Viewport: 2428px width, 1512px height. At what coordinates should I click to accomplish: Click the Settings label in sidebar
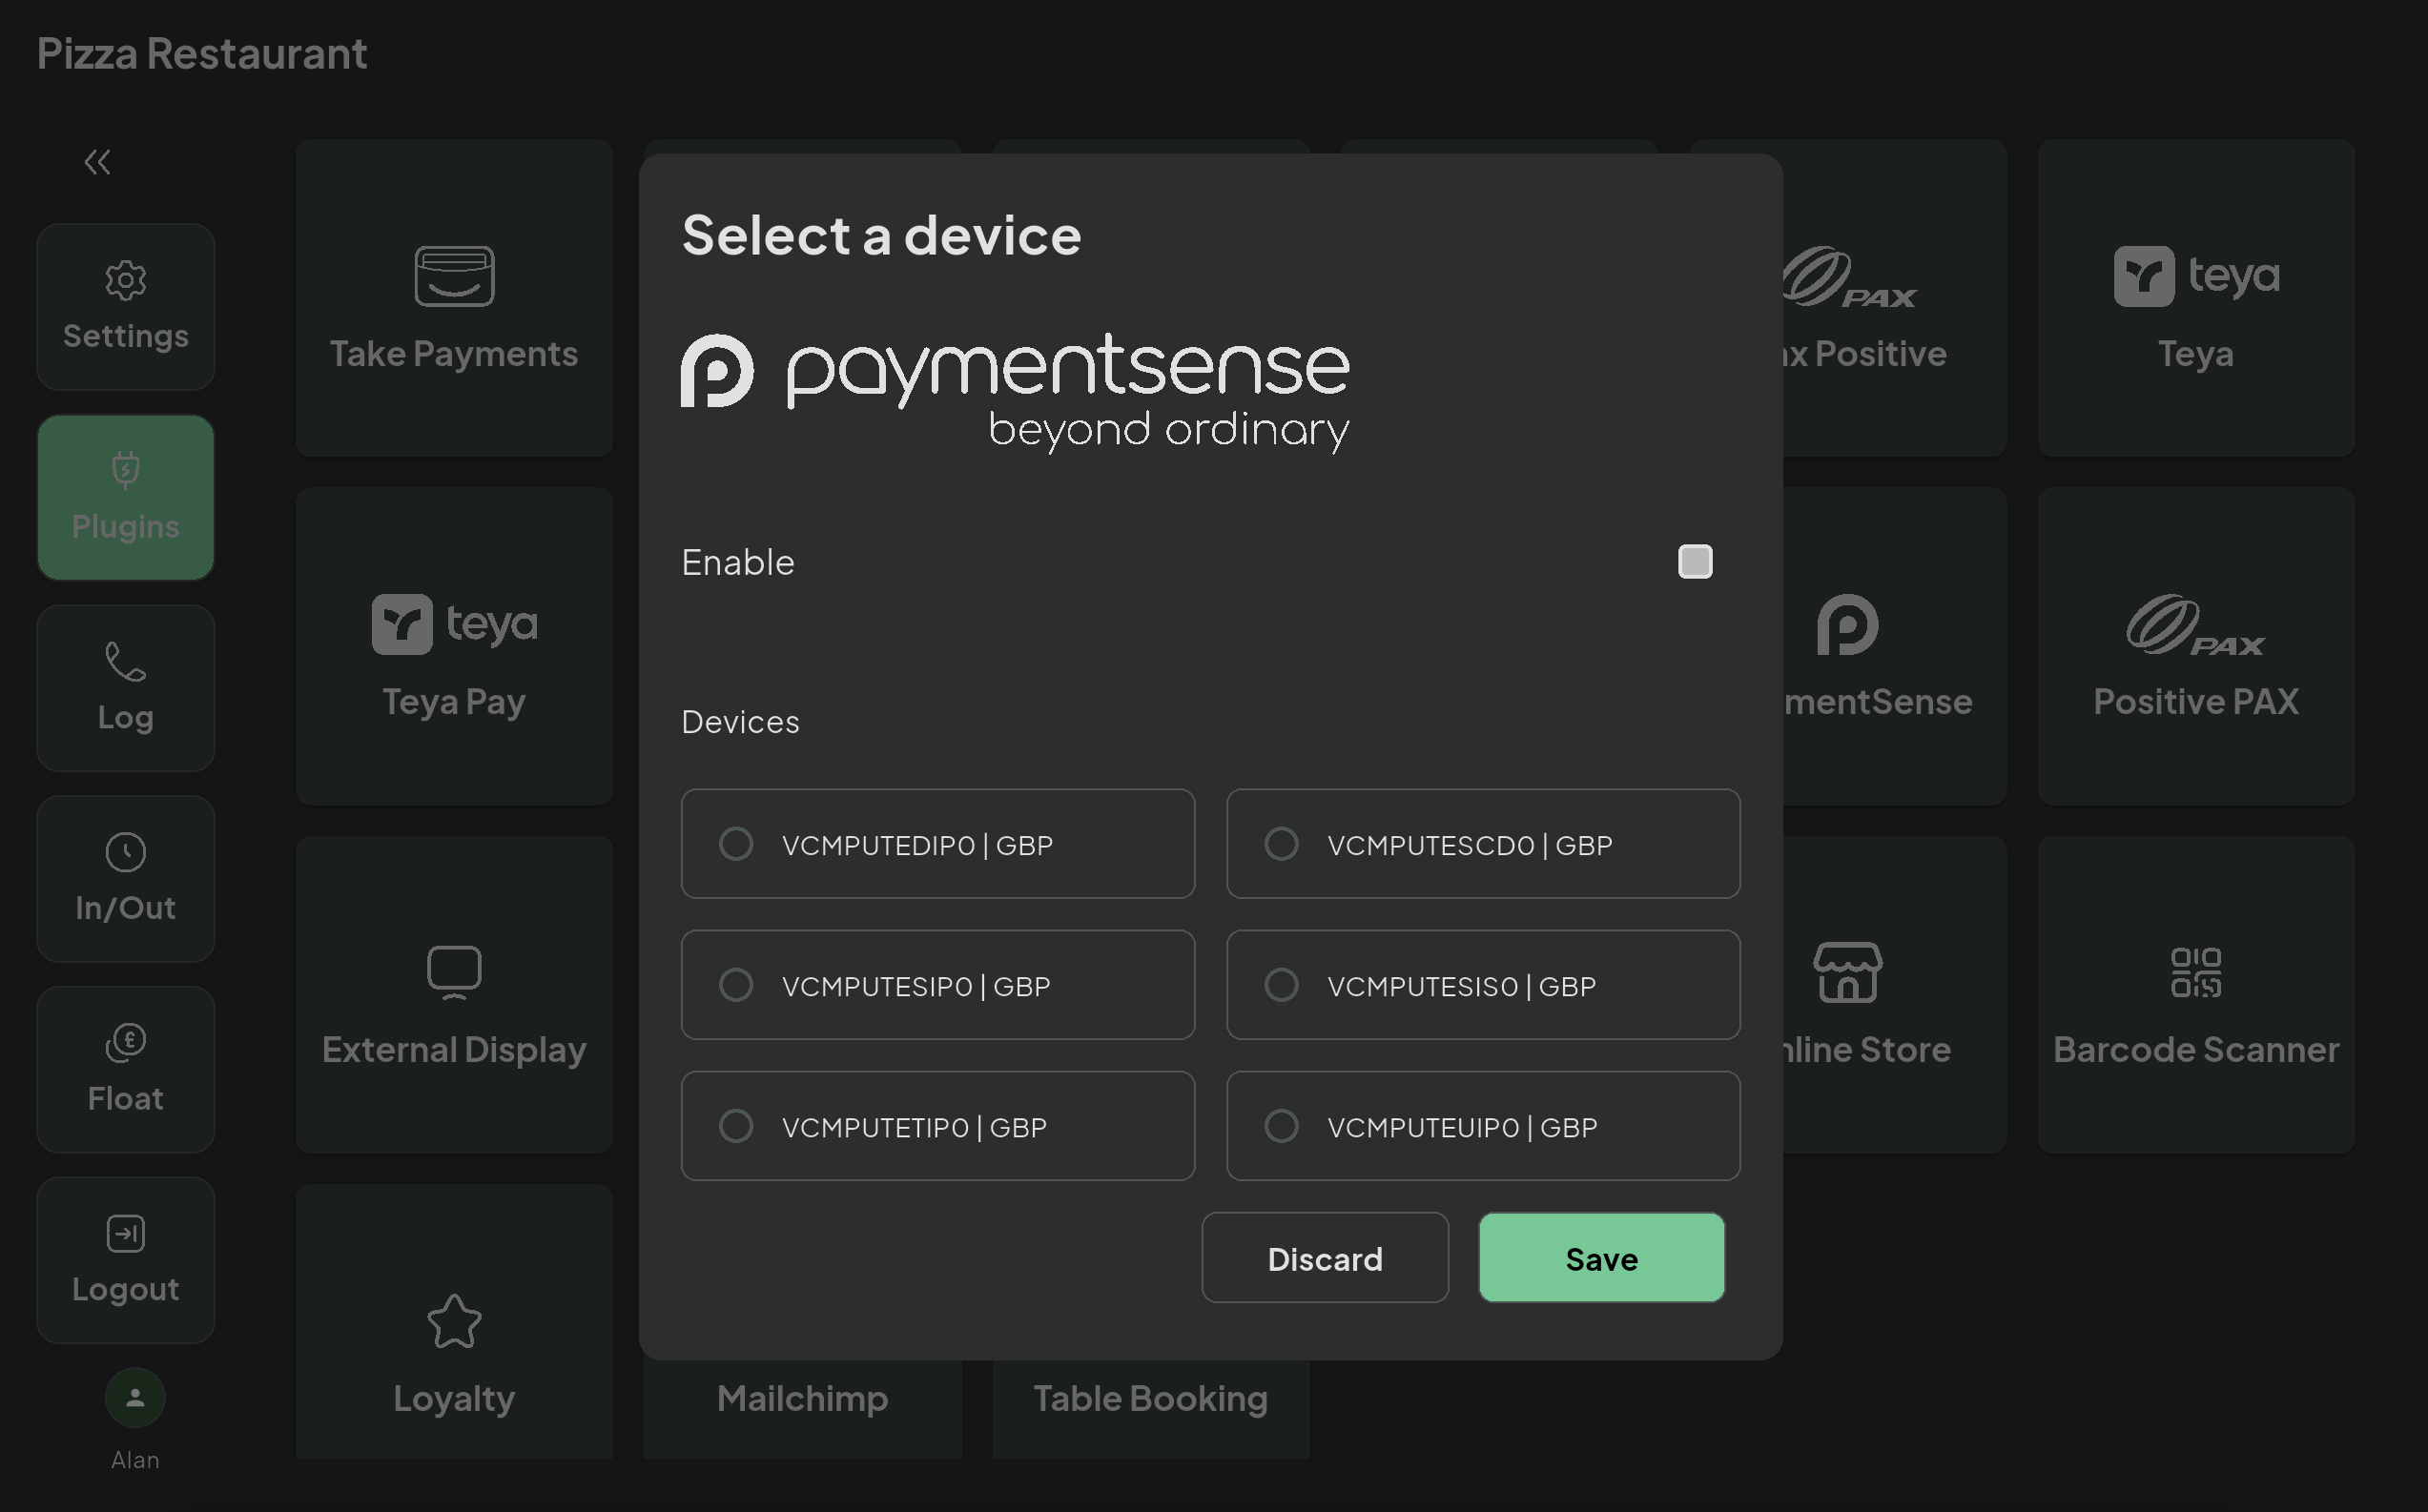126,336
